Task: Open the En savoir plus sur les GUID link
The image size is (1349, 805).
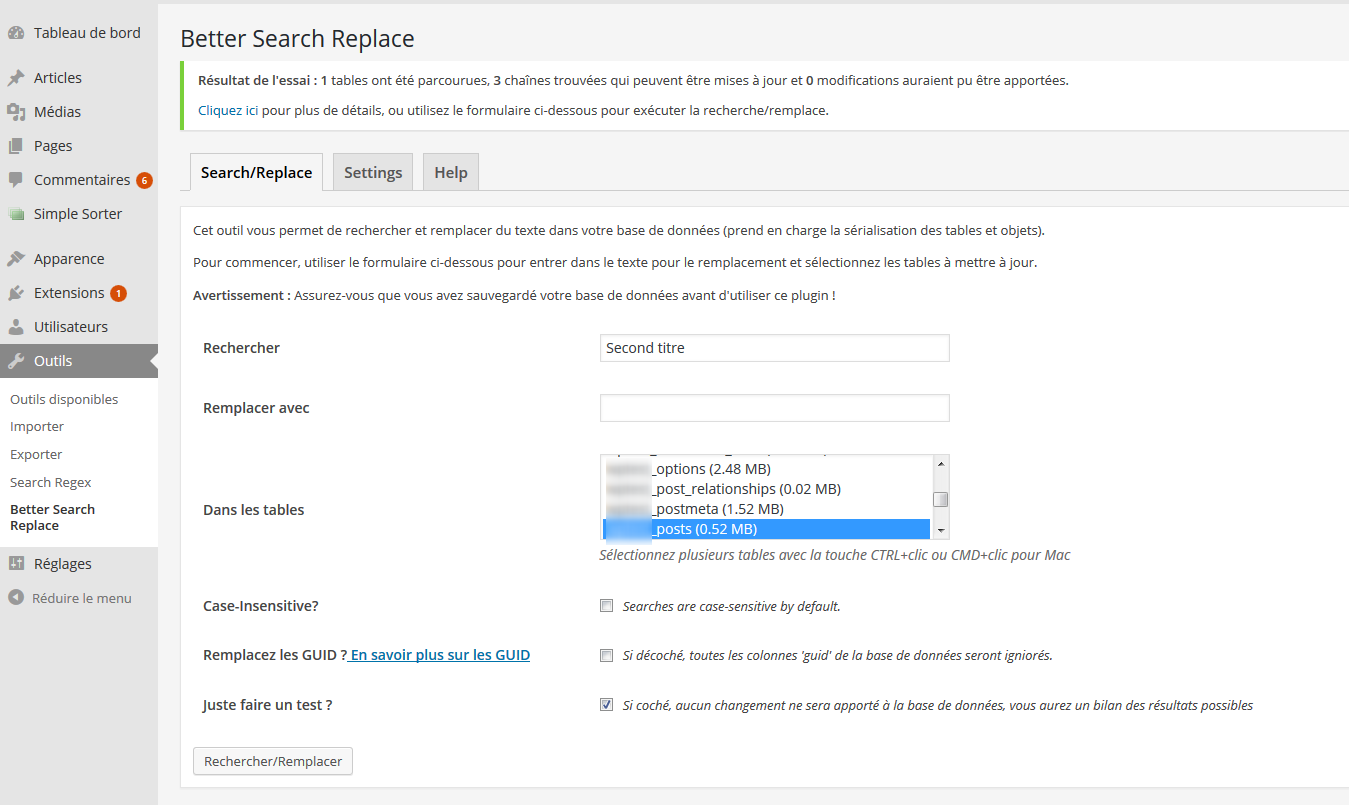Action: pyautogui.click(x=440, y=655)
